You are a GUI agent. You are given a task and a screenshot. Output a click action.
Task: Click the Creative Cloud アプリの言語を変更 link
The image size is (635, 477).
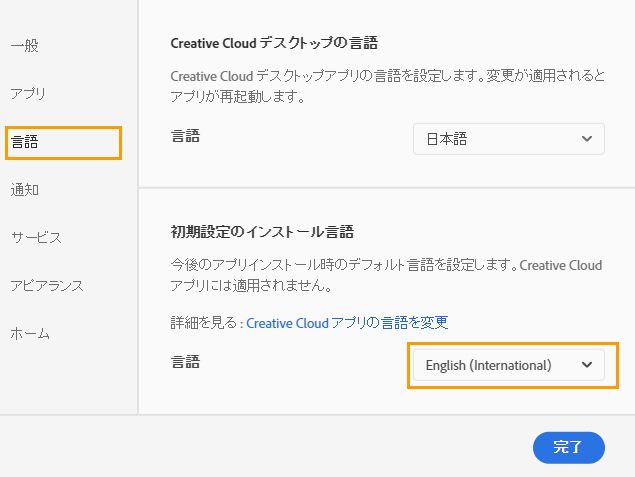click(x=347, y=323)
